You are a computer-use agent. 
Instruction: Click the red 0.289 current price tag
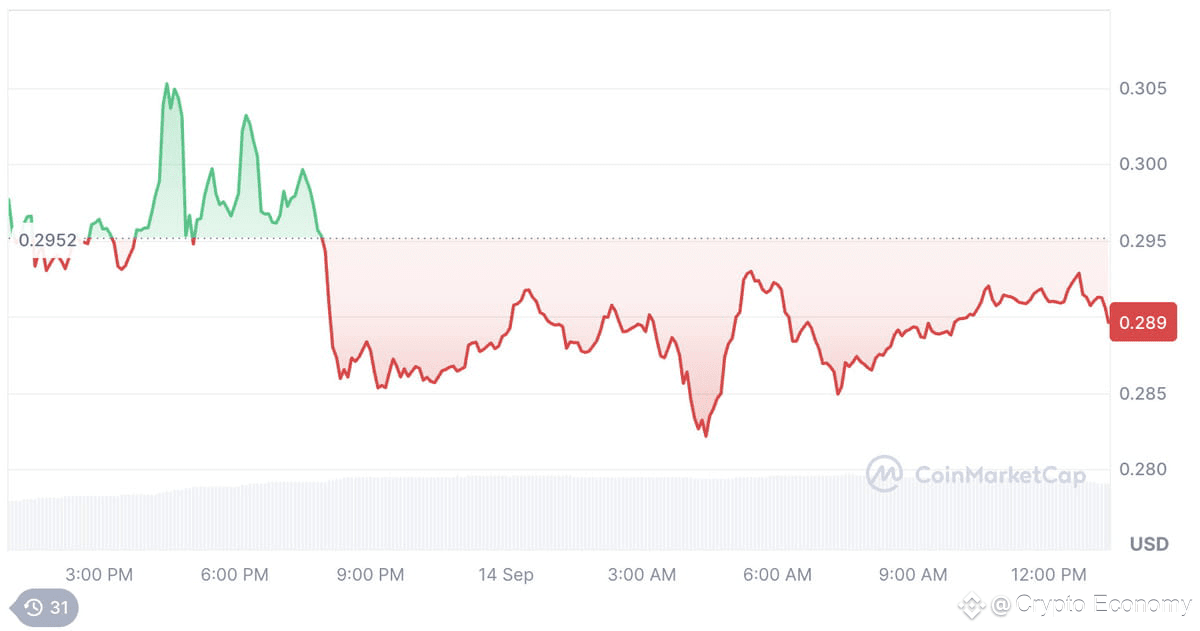1141,323
